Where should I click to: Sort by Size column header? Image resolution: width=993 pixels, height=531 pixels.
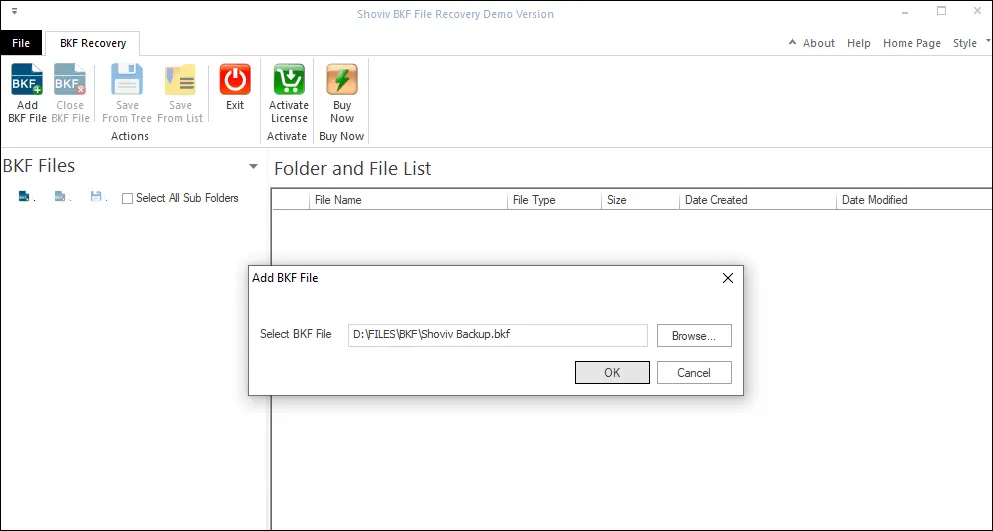click(640, 200)
